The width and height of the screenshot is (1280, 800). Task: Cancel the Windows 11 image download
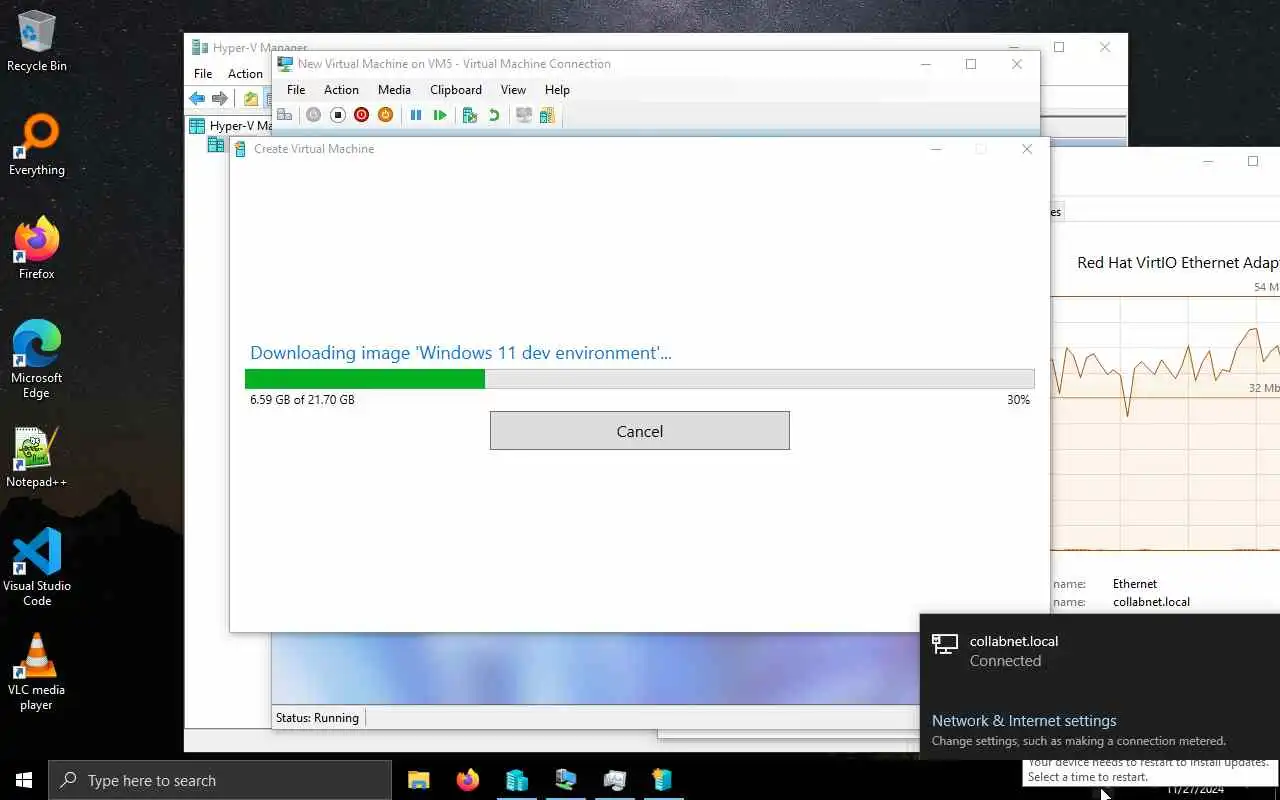(640, 431)
